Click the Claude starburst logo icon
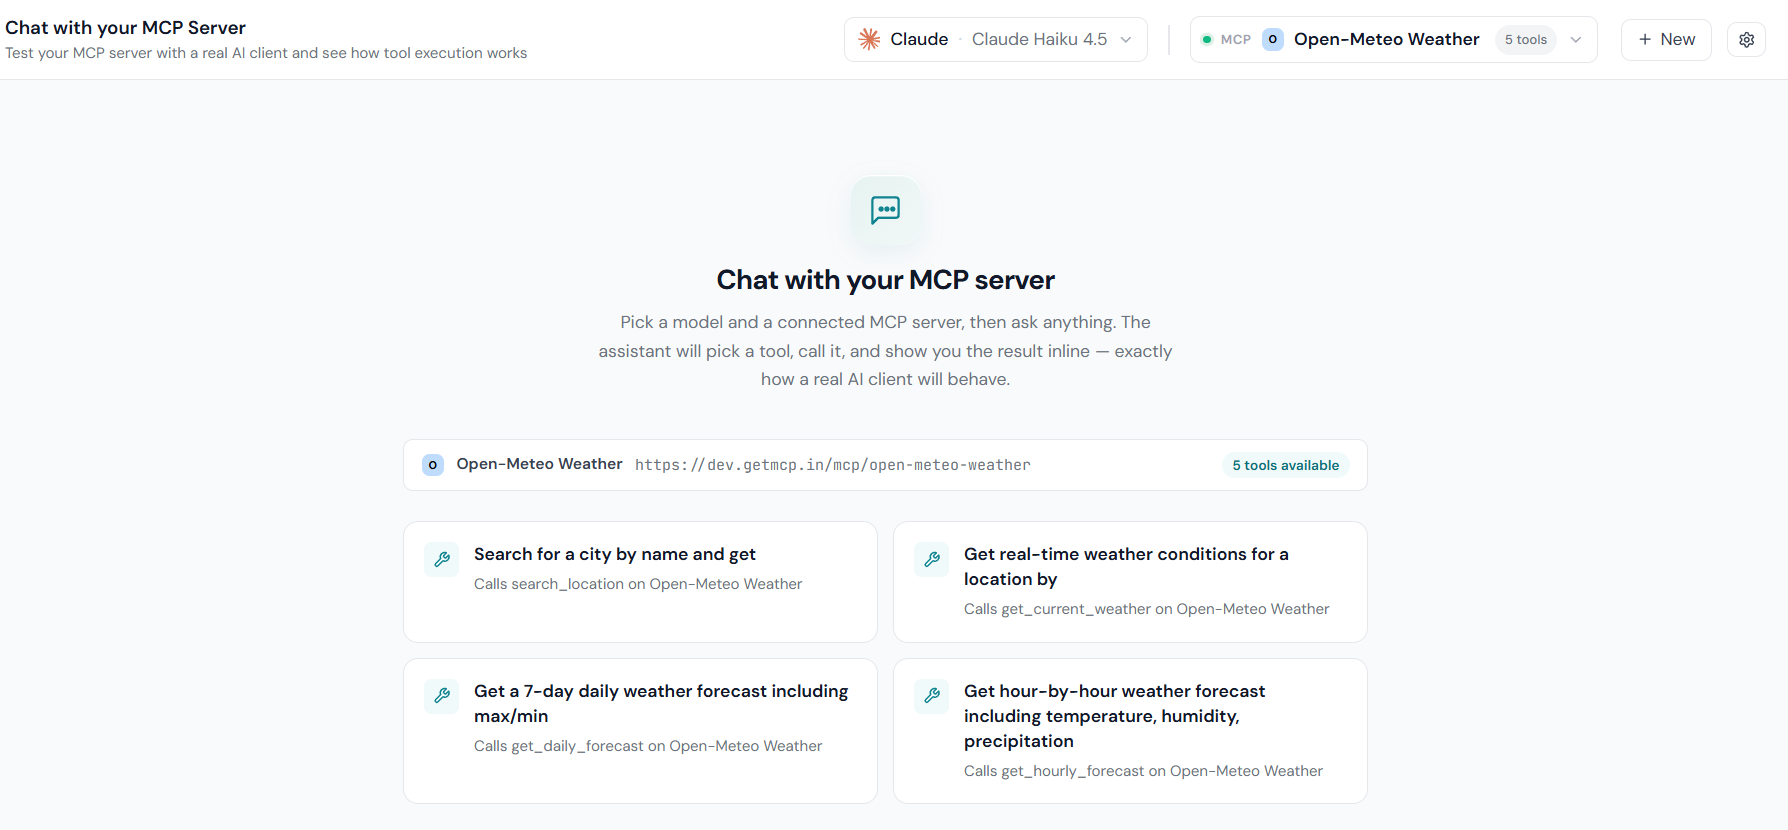Image resolution: width=1788 pixels, height=830 pixels. (x=870, y=39)
